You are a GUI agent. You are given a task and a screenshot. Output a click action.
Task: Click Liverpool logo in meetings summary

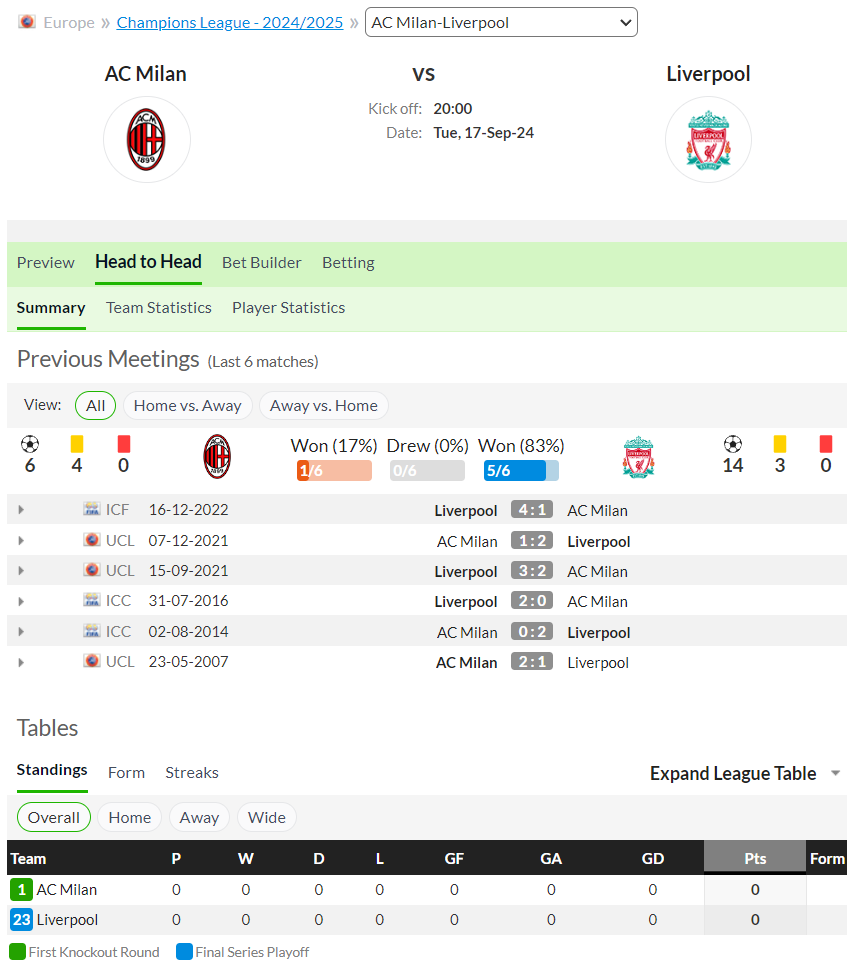click(638, 457)
